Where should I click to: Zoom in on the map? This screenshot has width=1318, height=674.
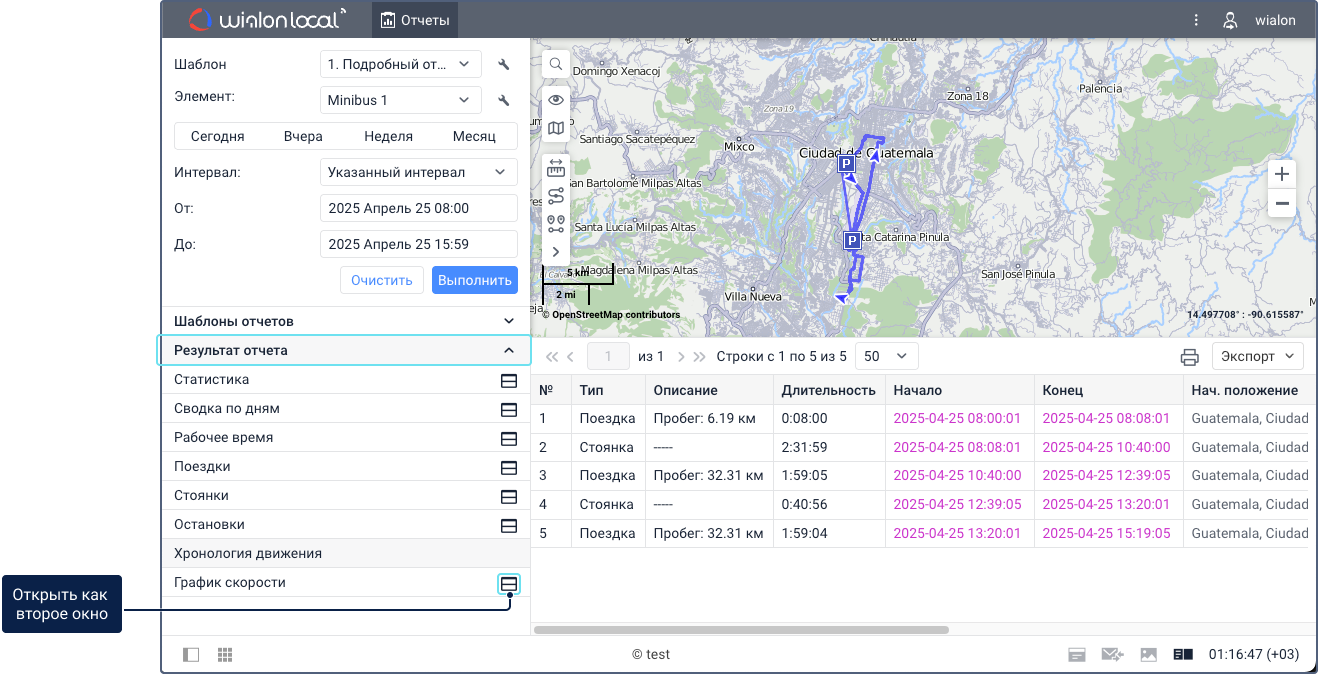(x=1281, y=174)
